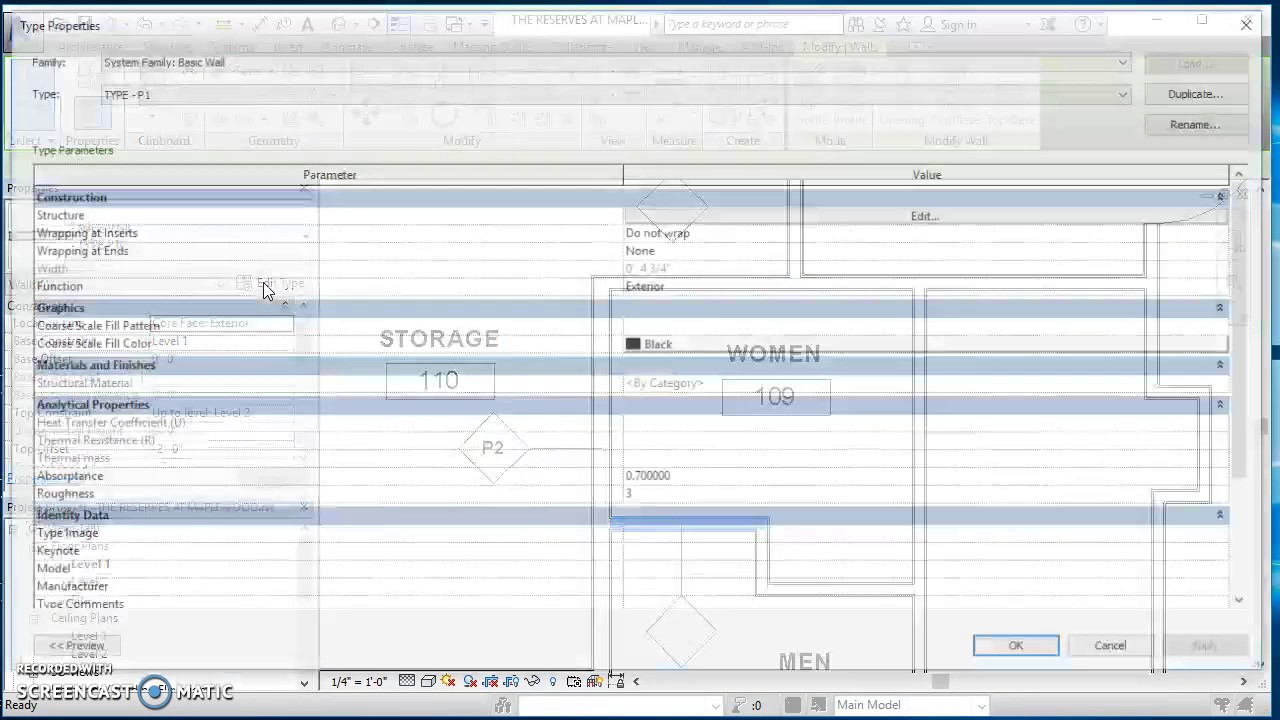Click Edit... button for Structure
1280x720 pixels.
925,216
